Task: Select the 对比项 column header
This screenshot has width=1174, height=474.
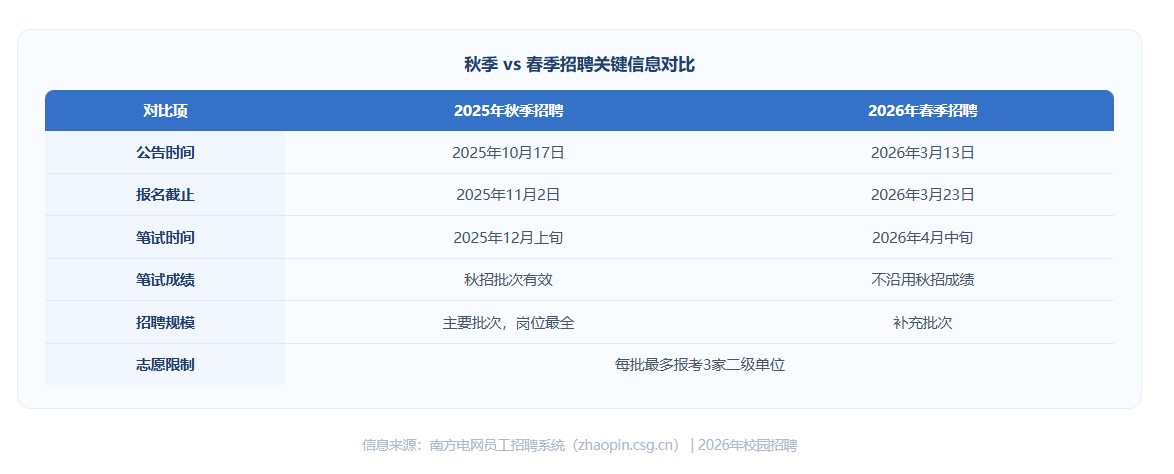Action: pos(165,111)
